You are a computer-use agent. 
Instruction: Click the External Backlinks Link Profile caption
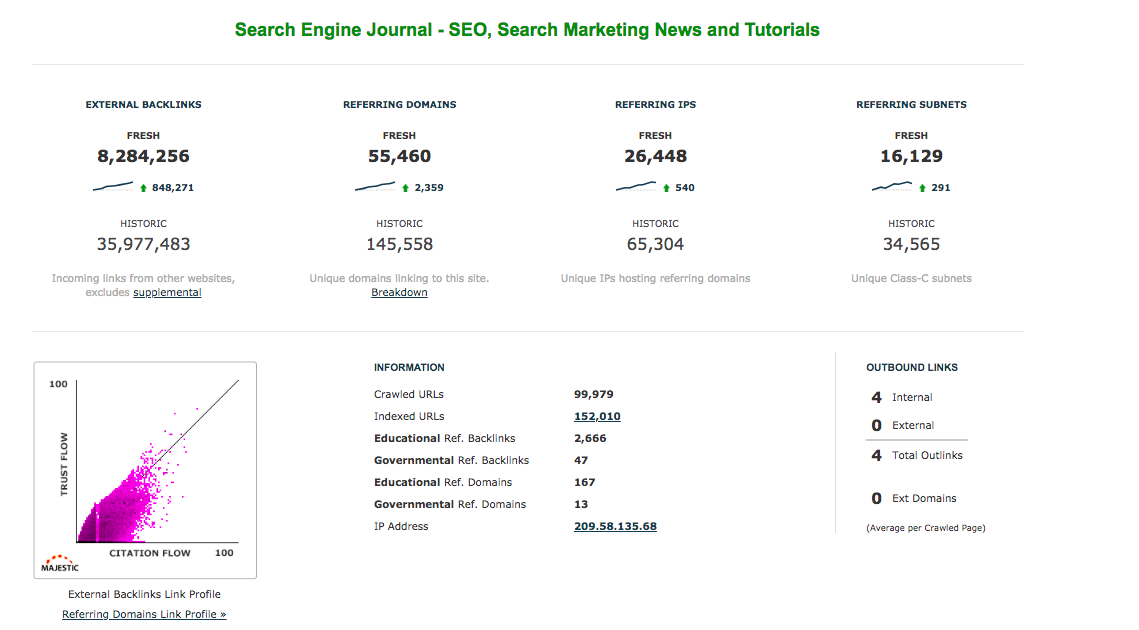click(x=144, y=594)
